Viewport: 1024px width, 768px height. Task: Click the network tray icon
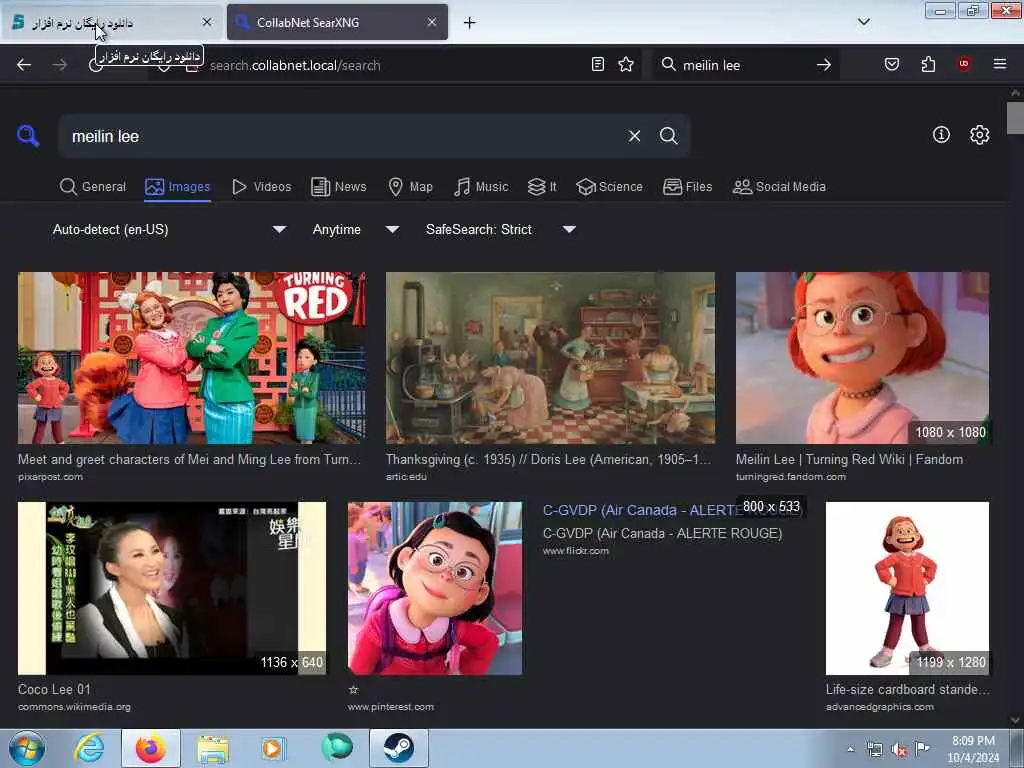click(x=874, y=750)
